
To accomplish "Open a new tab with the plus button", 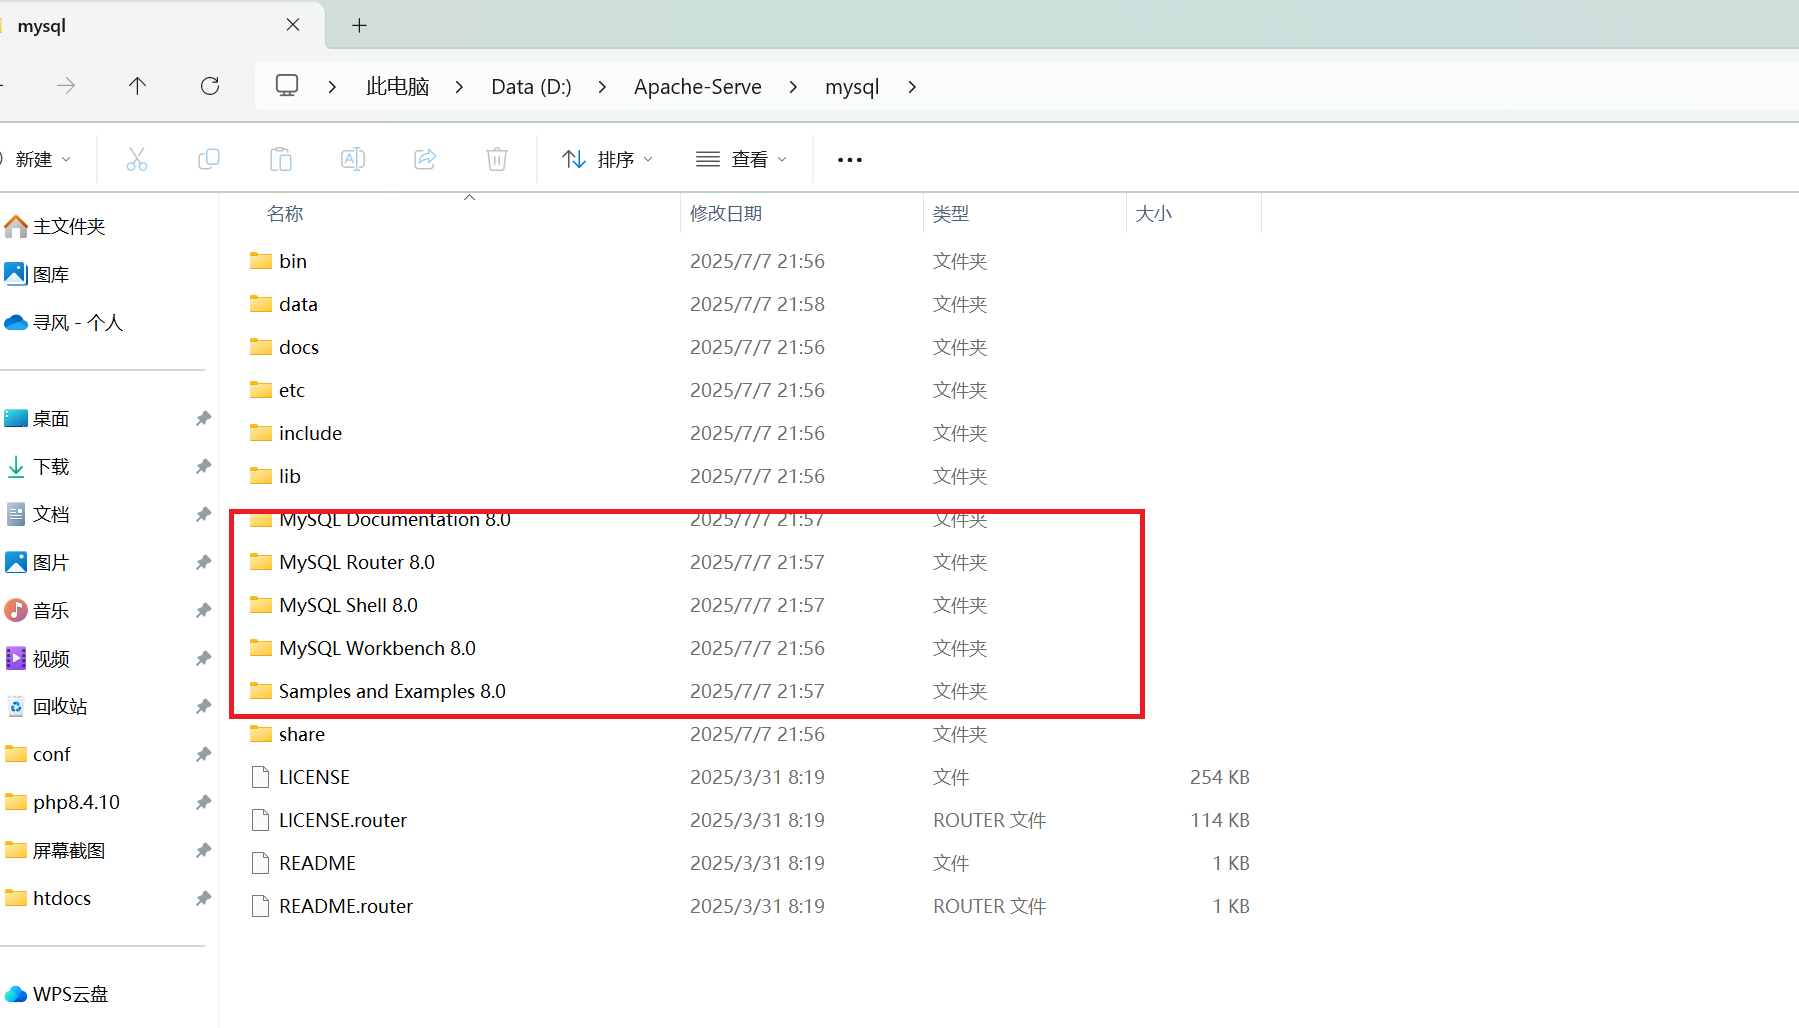I will point(359,25).
